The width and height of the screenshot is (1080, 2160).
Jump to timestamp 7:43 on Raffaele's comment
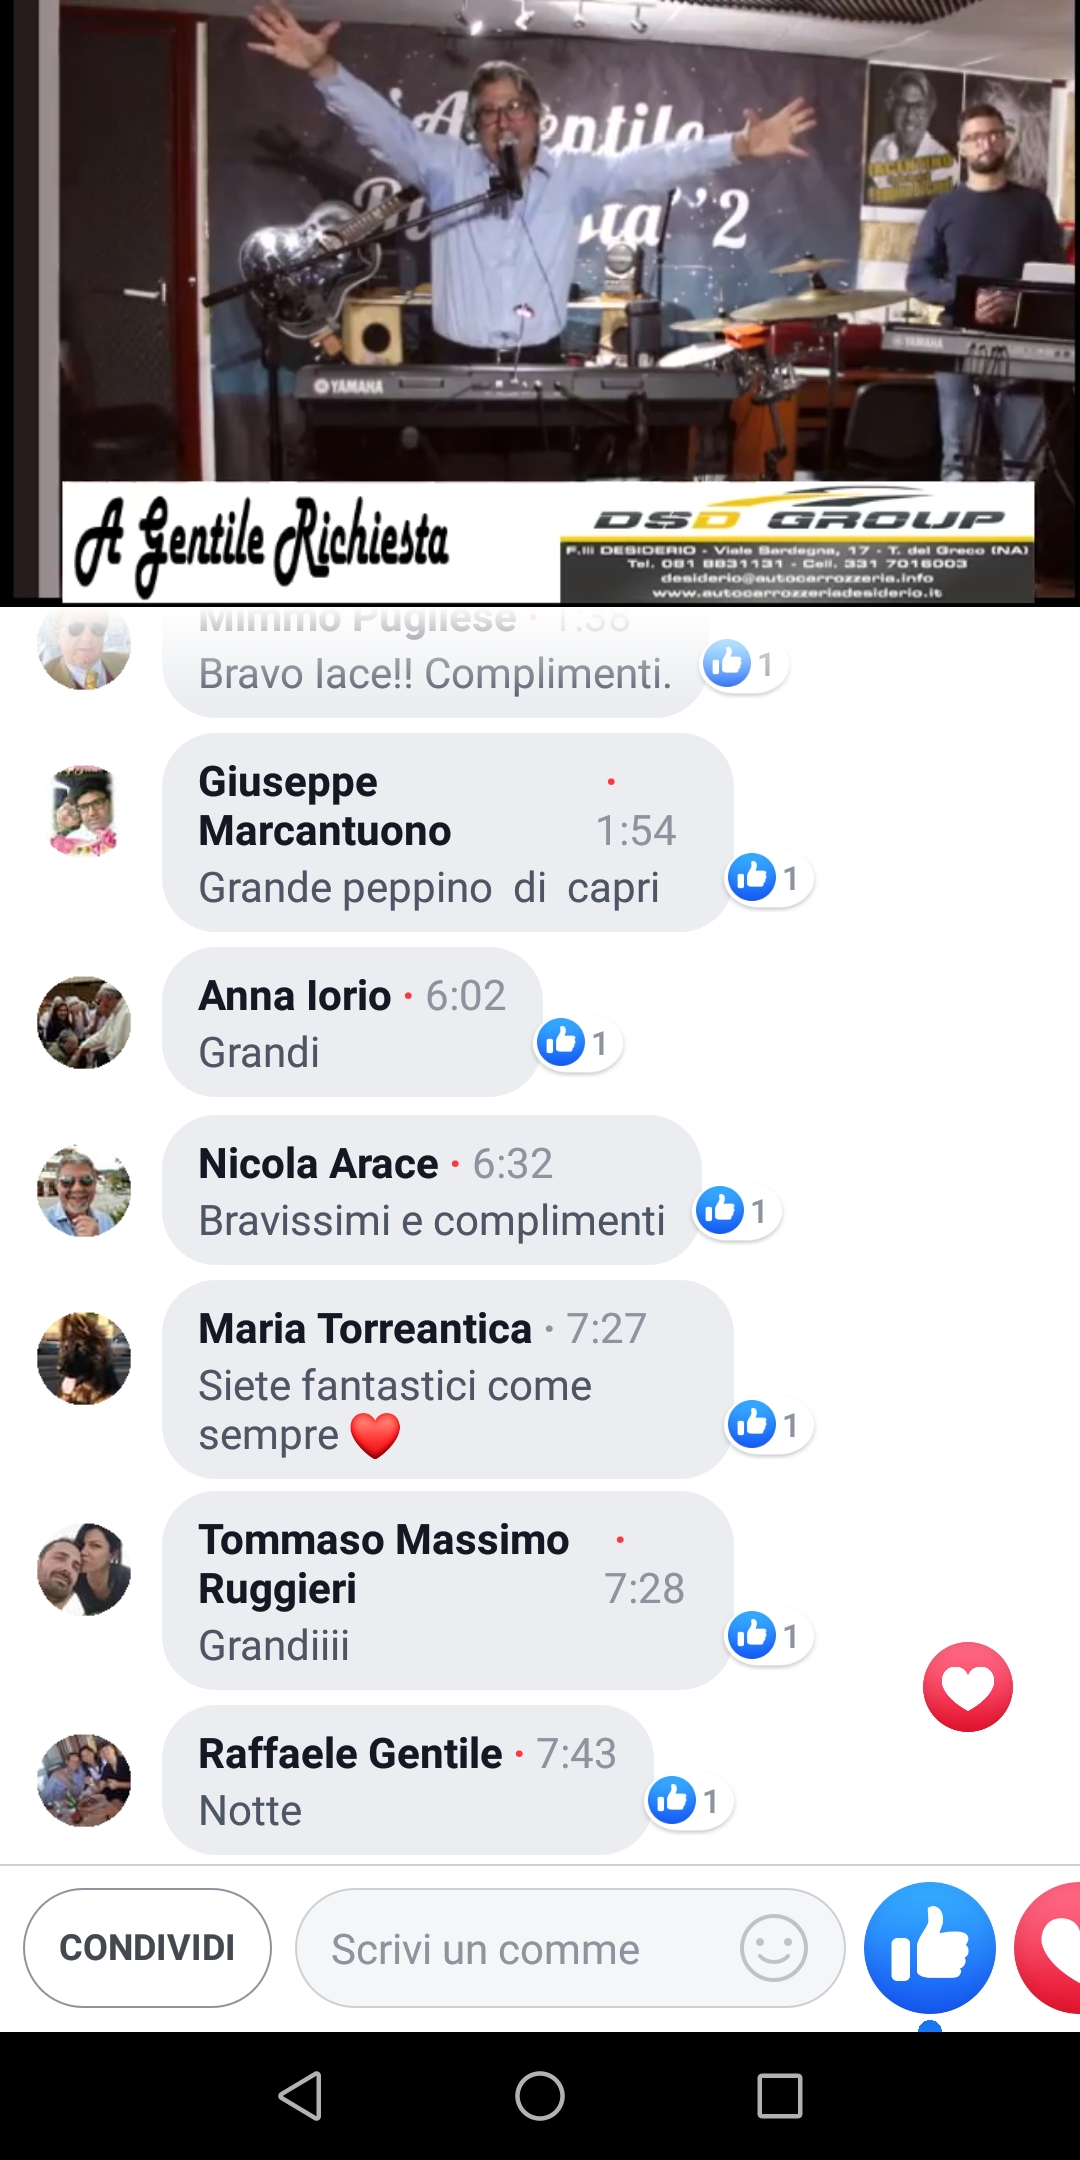point(576,1754)
